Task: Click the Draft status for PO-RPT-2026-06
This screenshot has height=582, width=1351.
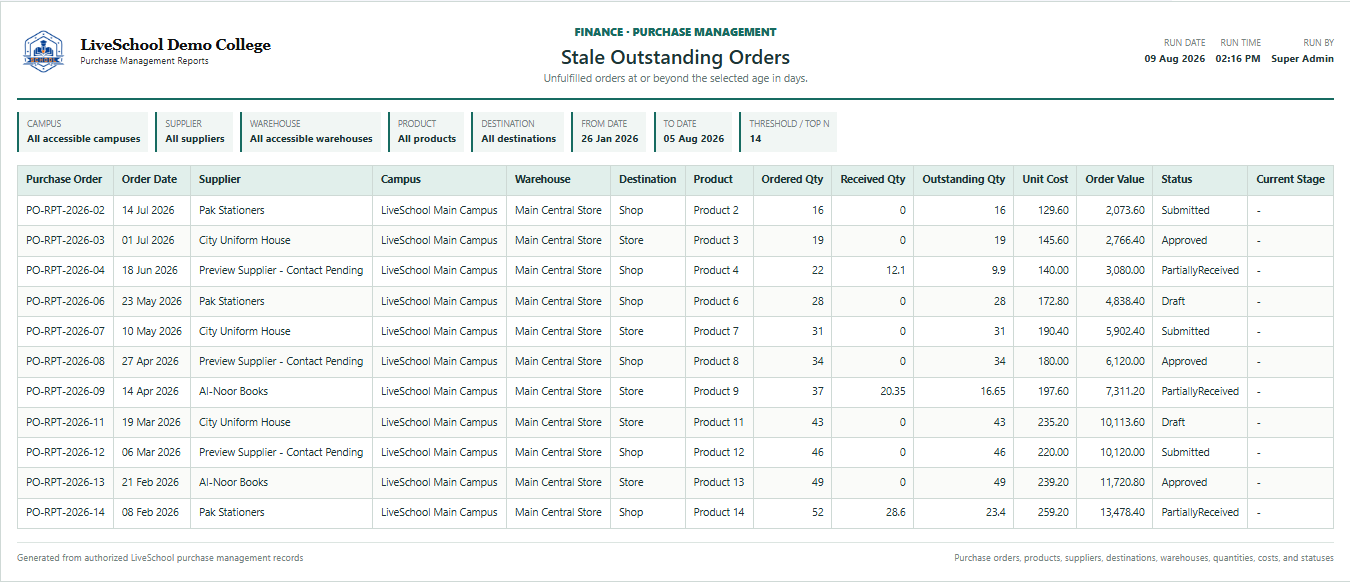Action: pos(1173,301)
